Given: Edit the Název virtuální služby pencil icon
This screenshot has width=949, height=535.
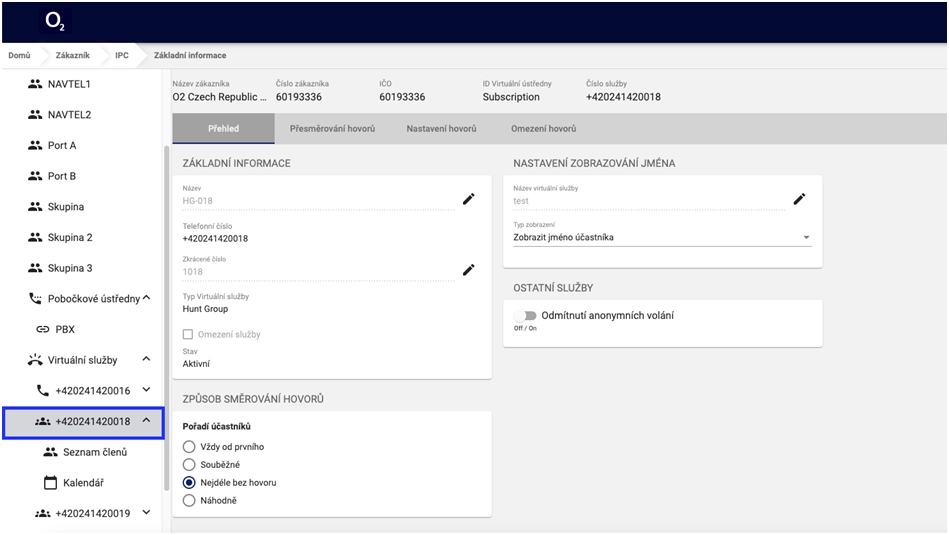Looking at the screenshot, I should [799, 199].
